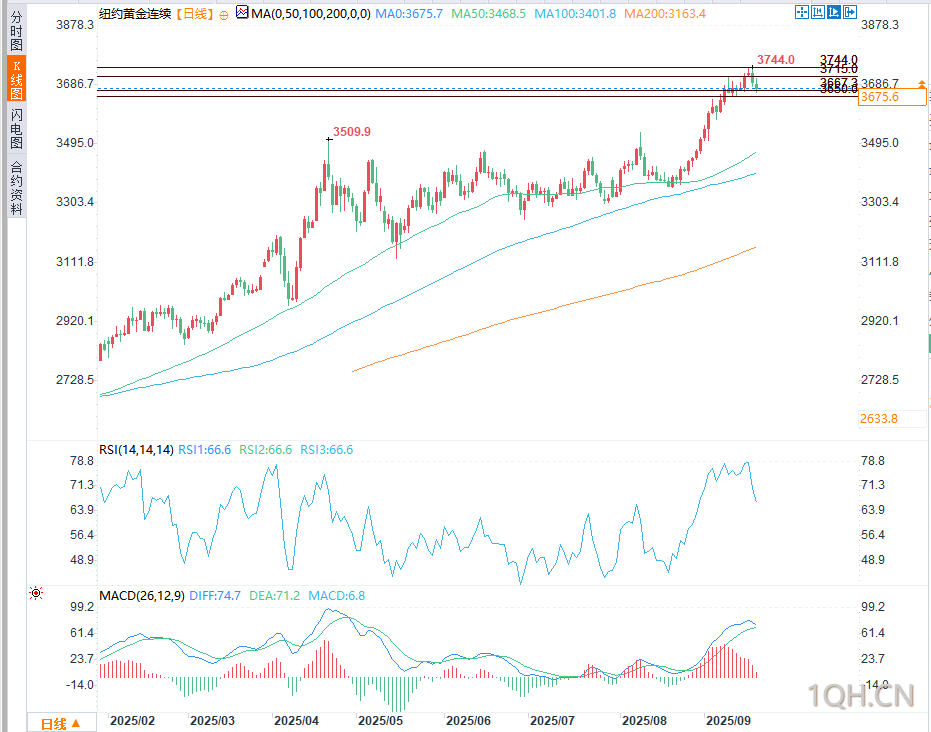The image size is (931, 732).
Task: Click the red gear icon beside the MACD panel
Action: [x=36, y=593]
